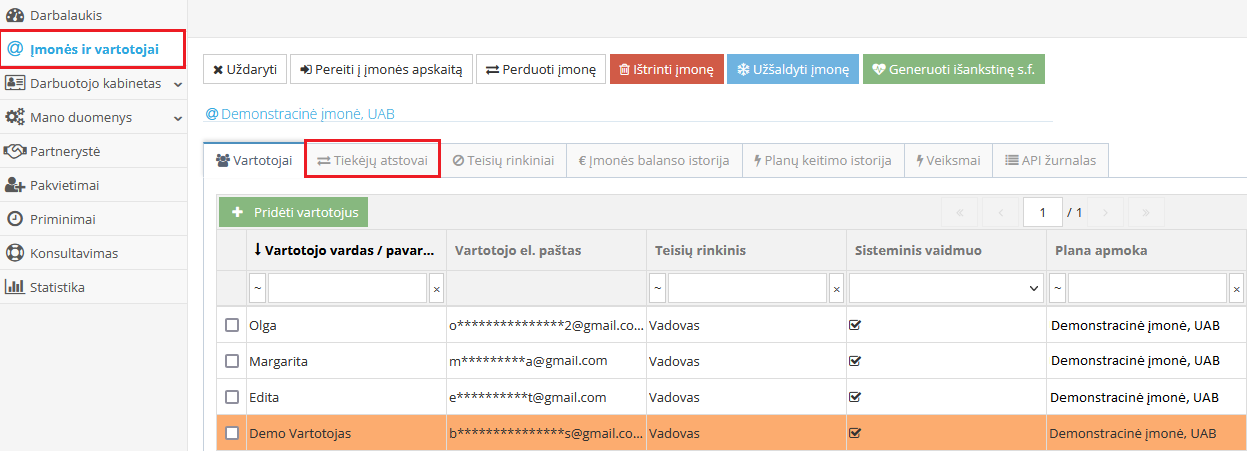Open Sisteminis vaidmuo filter dropdown
This screenshot has width=1249, height=457.
pyautogui.click(x=945, y=288)
